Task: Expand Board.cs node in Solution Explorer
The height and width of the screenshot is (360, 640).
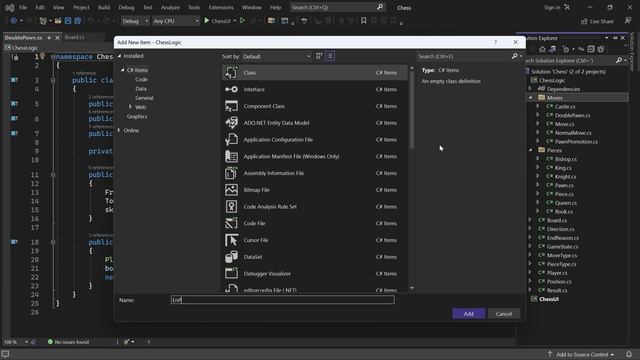Action: (530, 220)
